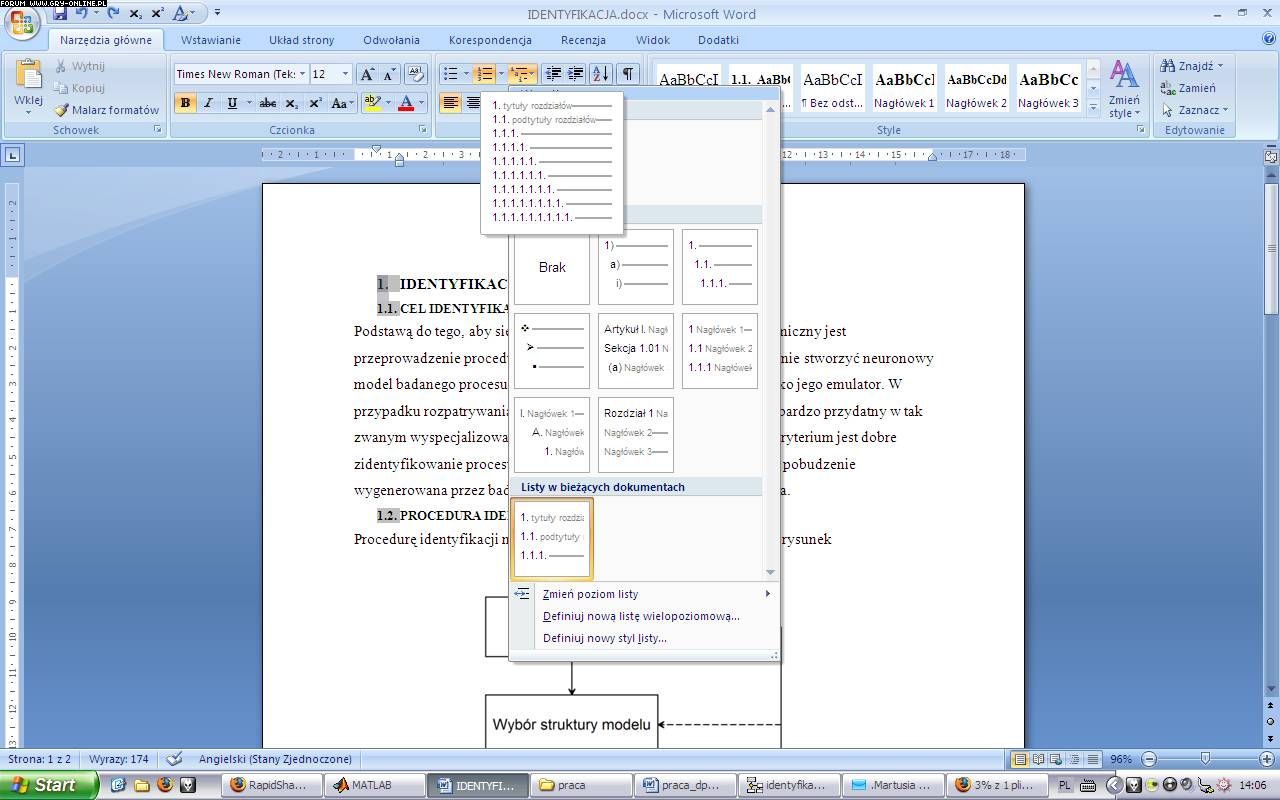Select the current document list thumbnail
The width and height of the screenshot is (1280, 800).
(x=552, y=538)
